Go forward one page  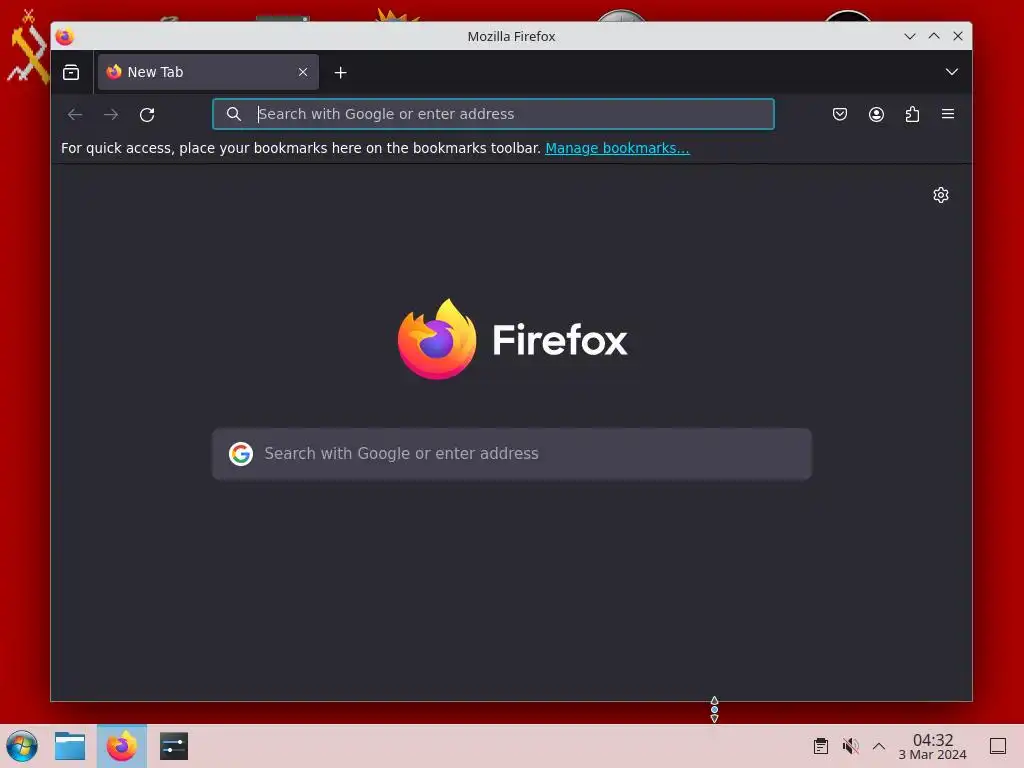(x=111, y=115)
